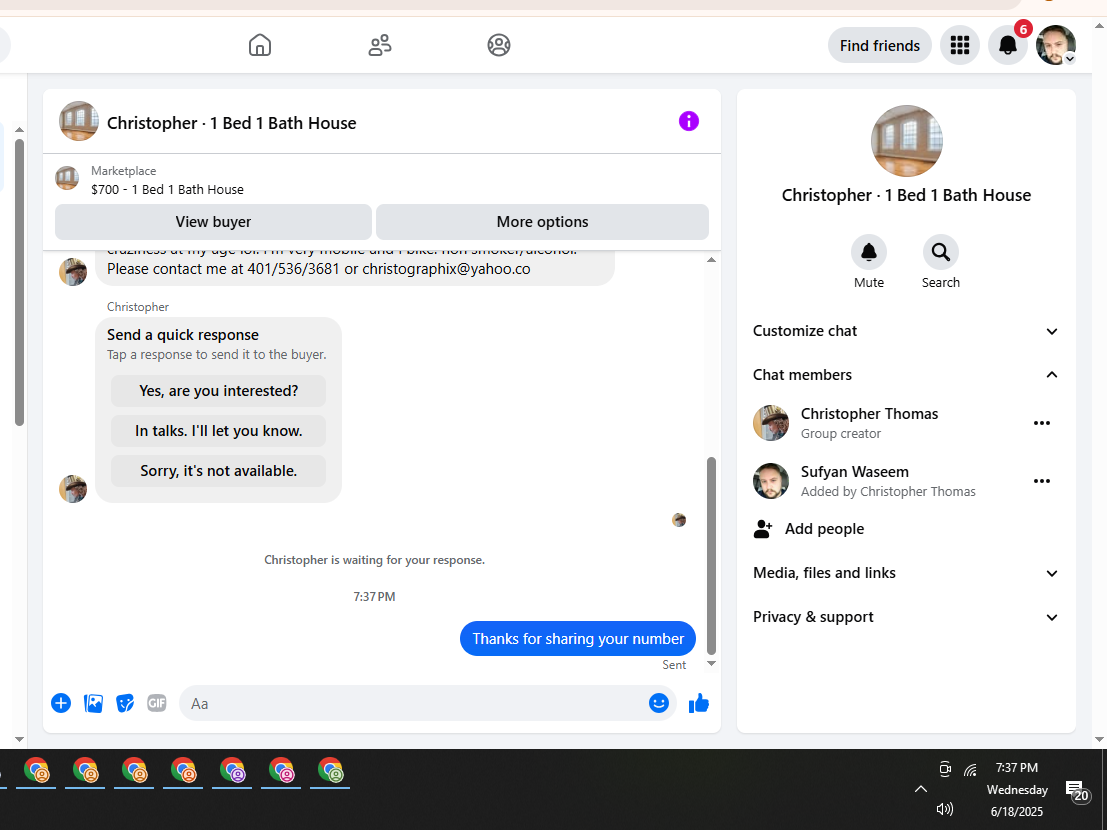Open the Groups icon in top bar
Image resolution: width=1107 pixels, height=830 pixels.
[x=499, y=45]
